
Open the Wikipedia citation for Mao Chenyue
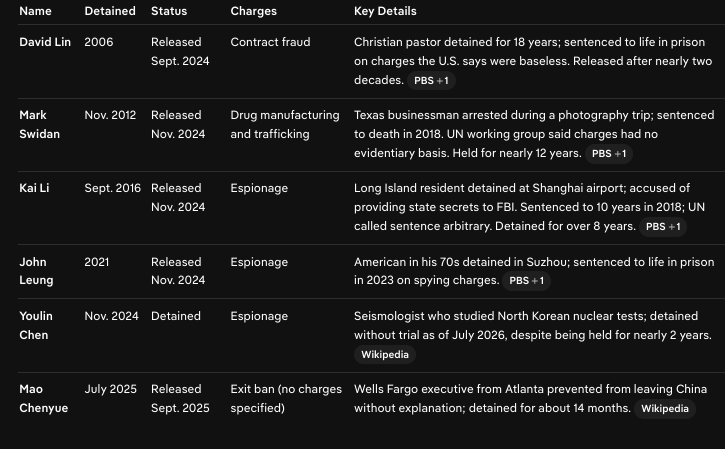point(664,409)
